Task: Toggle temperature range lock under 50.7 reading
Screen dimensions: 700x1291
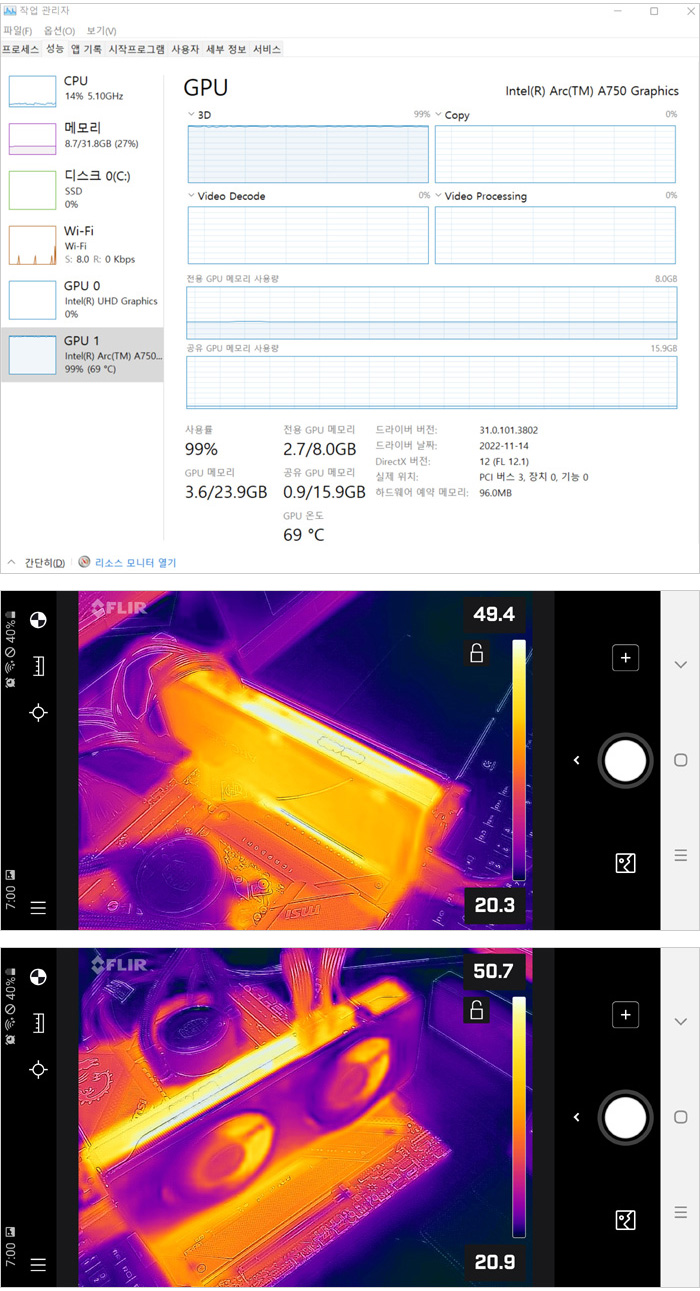Action: click(477, 1010)
